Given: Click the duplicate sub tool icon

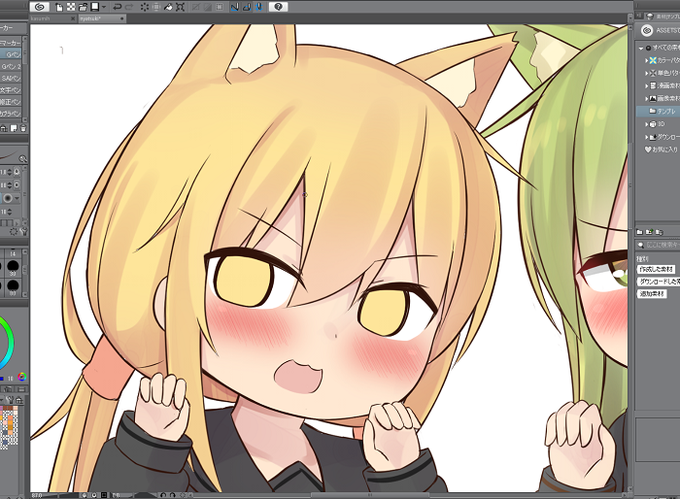Looking at the screenshot, I should point(14,128).
